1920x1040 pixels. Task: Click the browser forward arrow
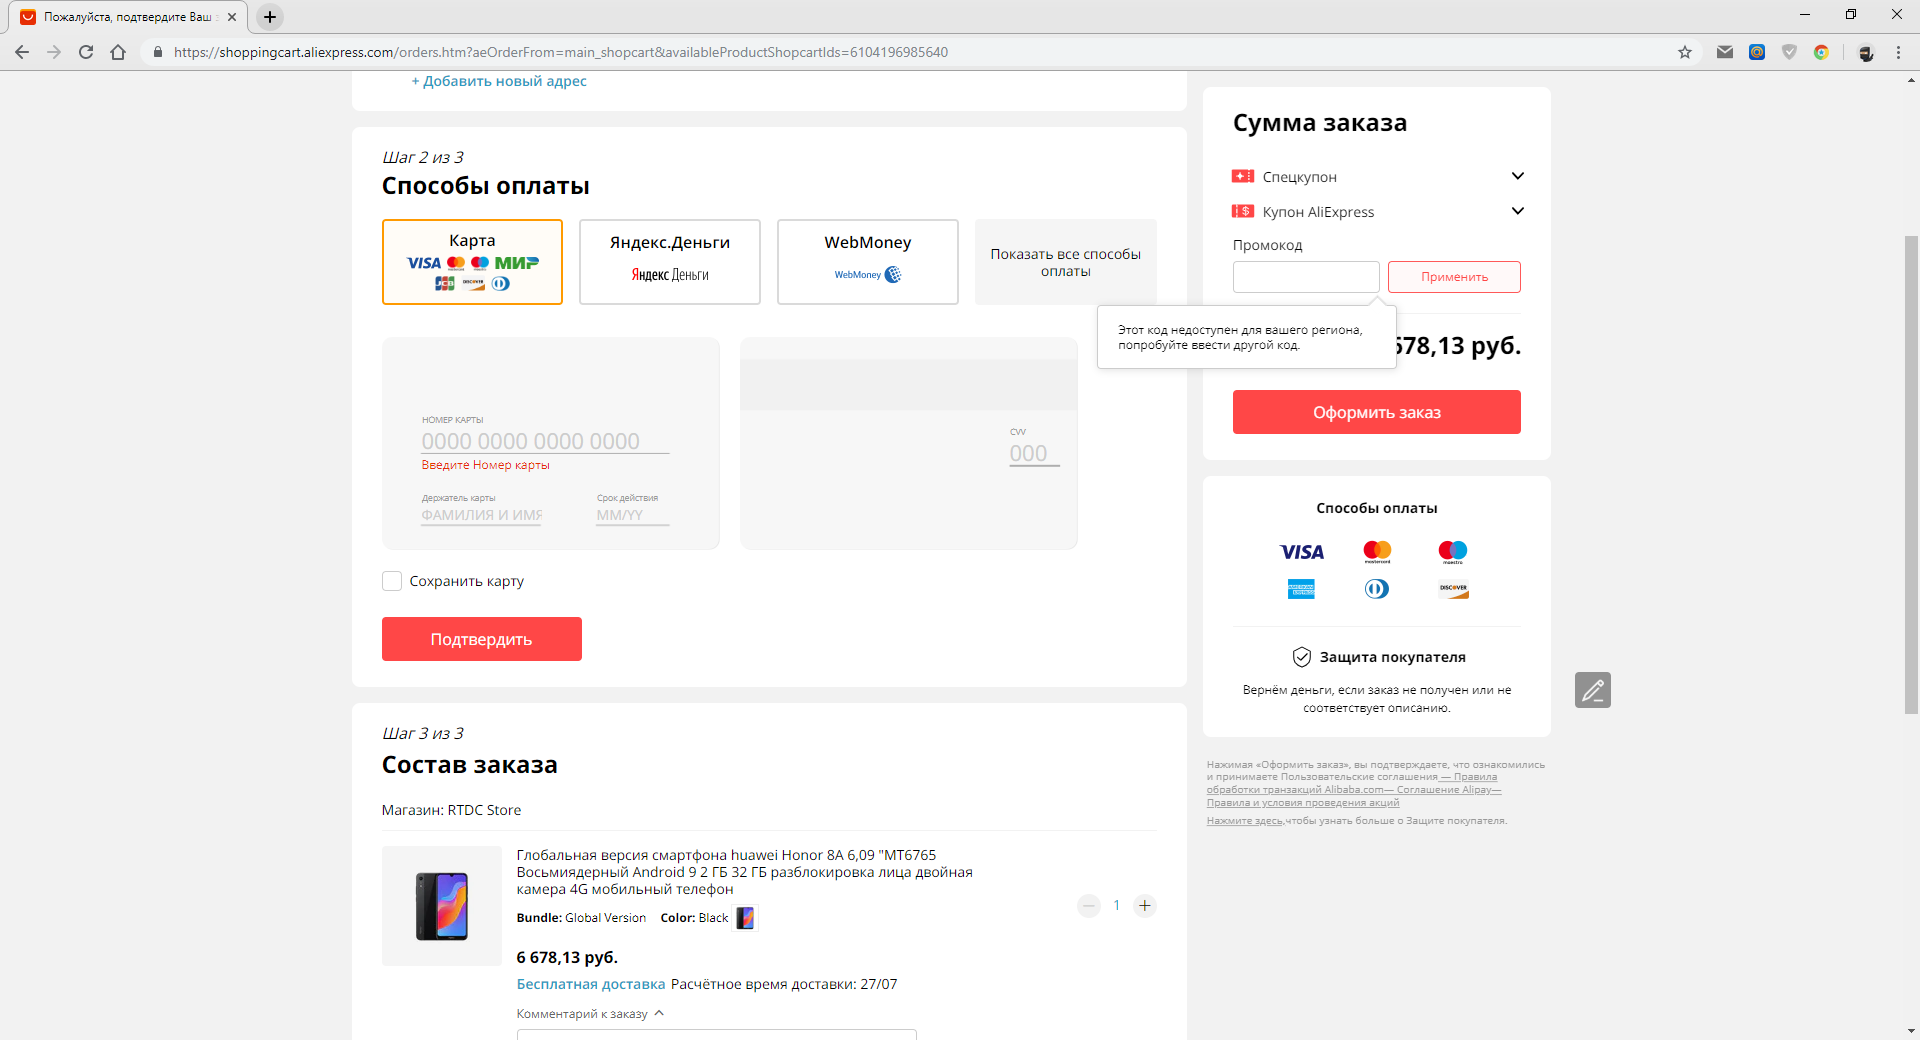pos(54,52)
